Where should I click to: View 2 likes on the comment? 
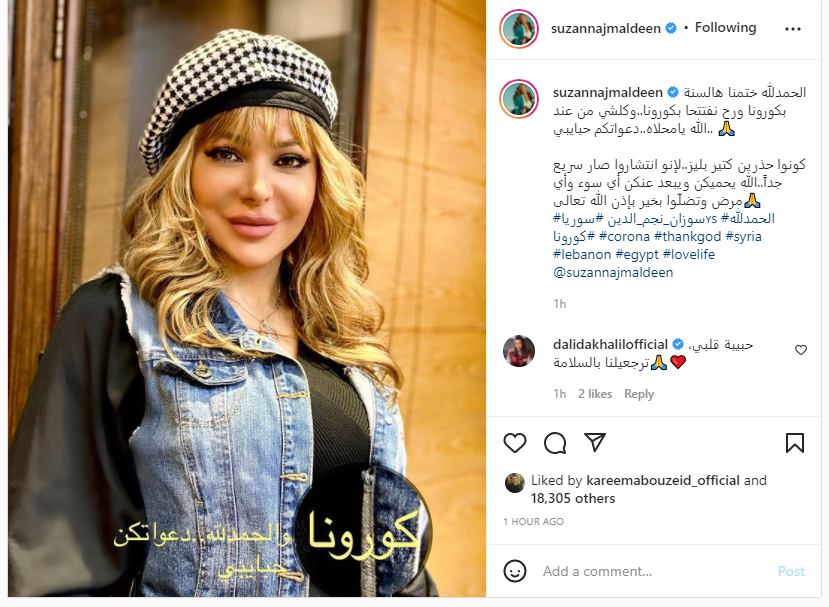(595, 394)
